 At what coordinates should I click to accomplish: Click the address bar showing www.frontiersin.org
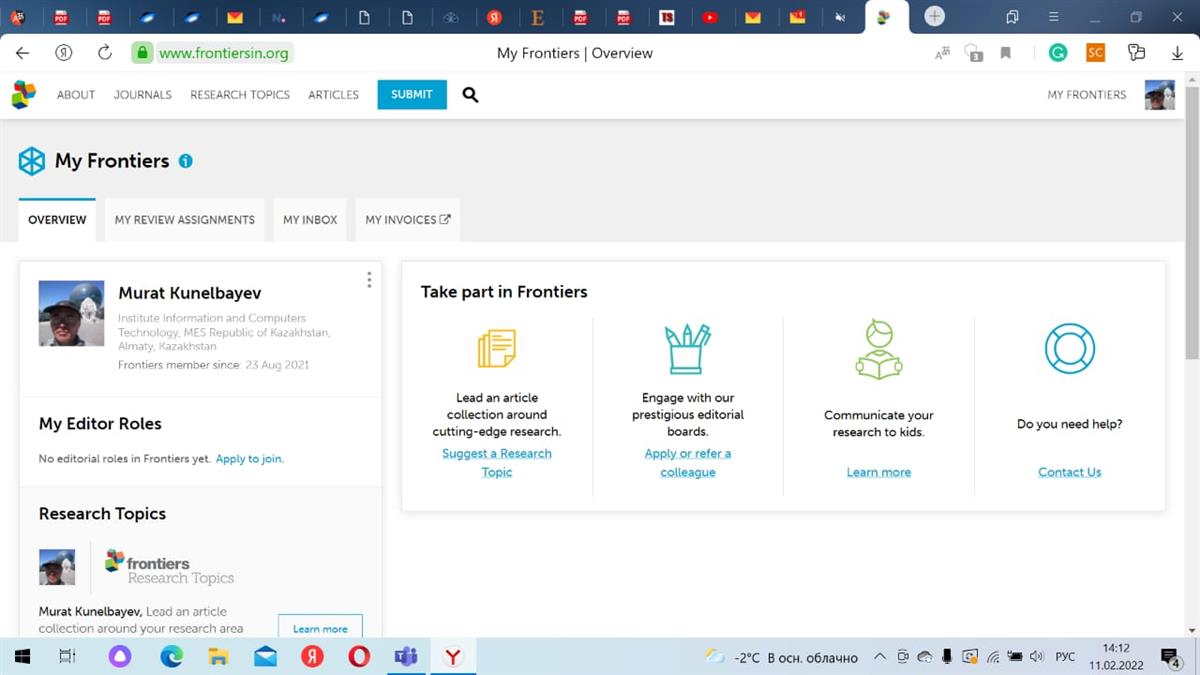click(223, 53)
